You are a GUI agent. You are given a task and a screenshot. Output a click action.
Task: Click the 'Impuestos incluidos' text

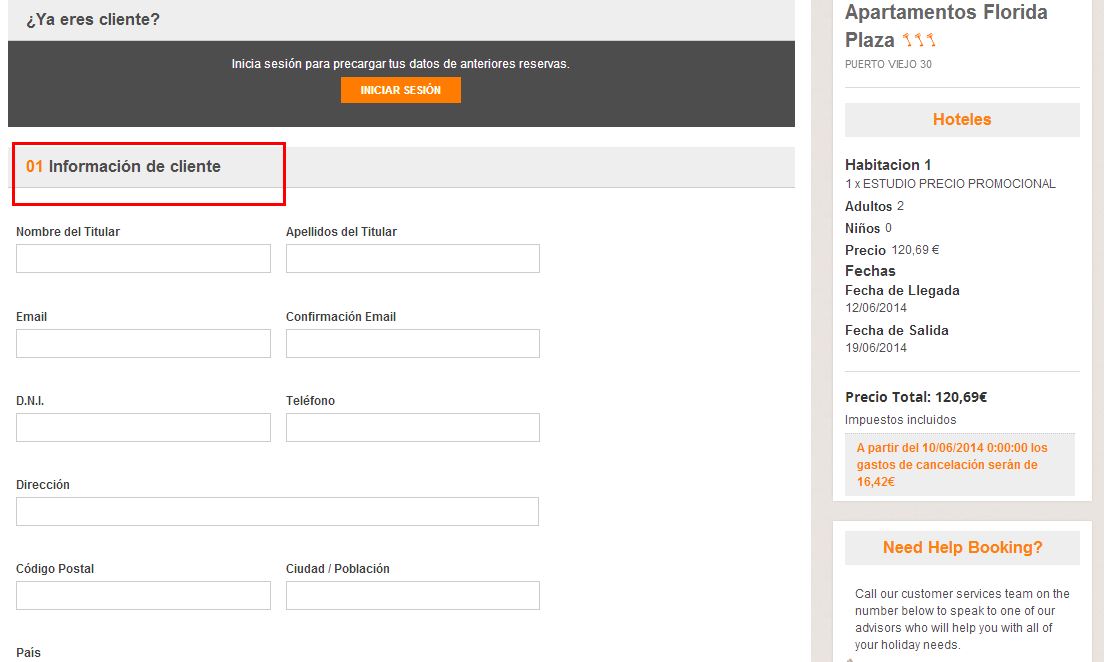[901, 420]
